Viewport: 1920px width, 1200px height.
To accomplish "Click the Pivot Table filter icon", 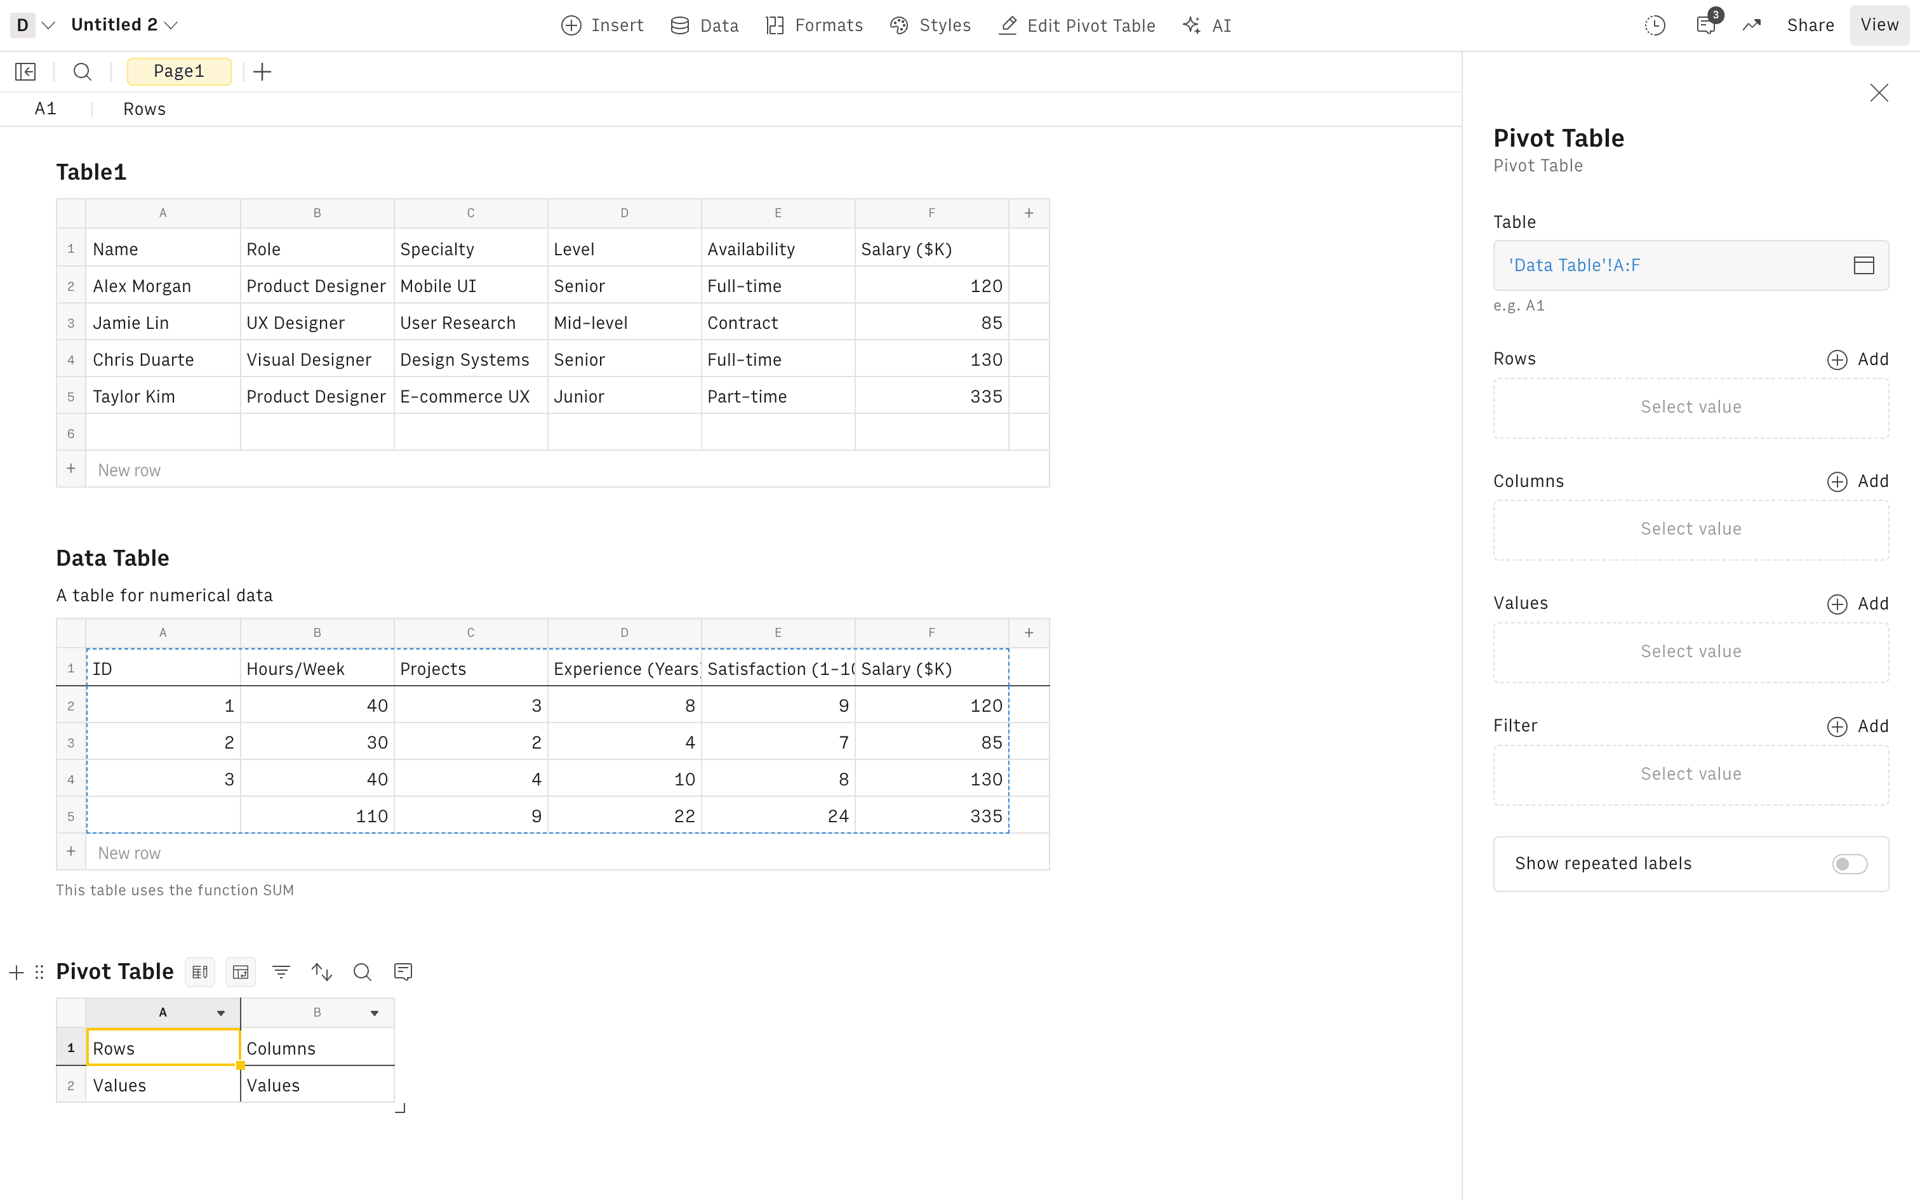I will 281,973.
